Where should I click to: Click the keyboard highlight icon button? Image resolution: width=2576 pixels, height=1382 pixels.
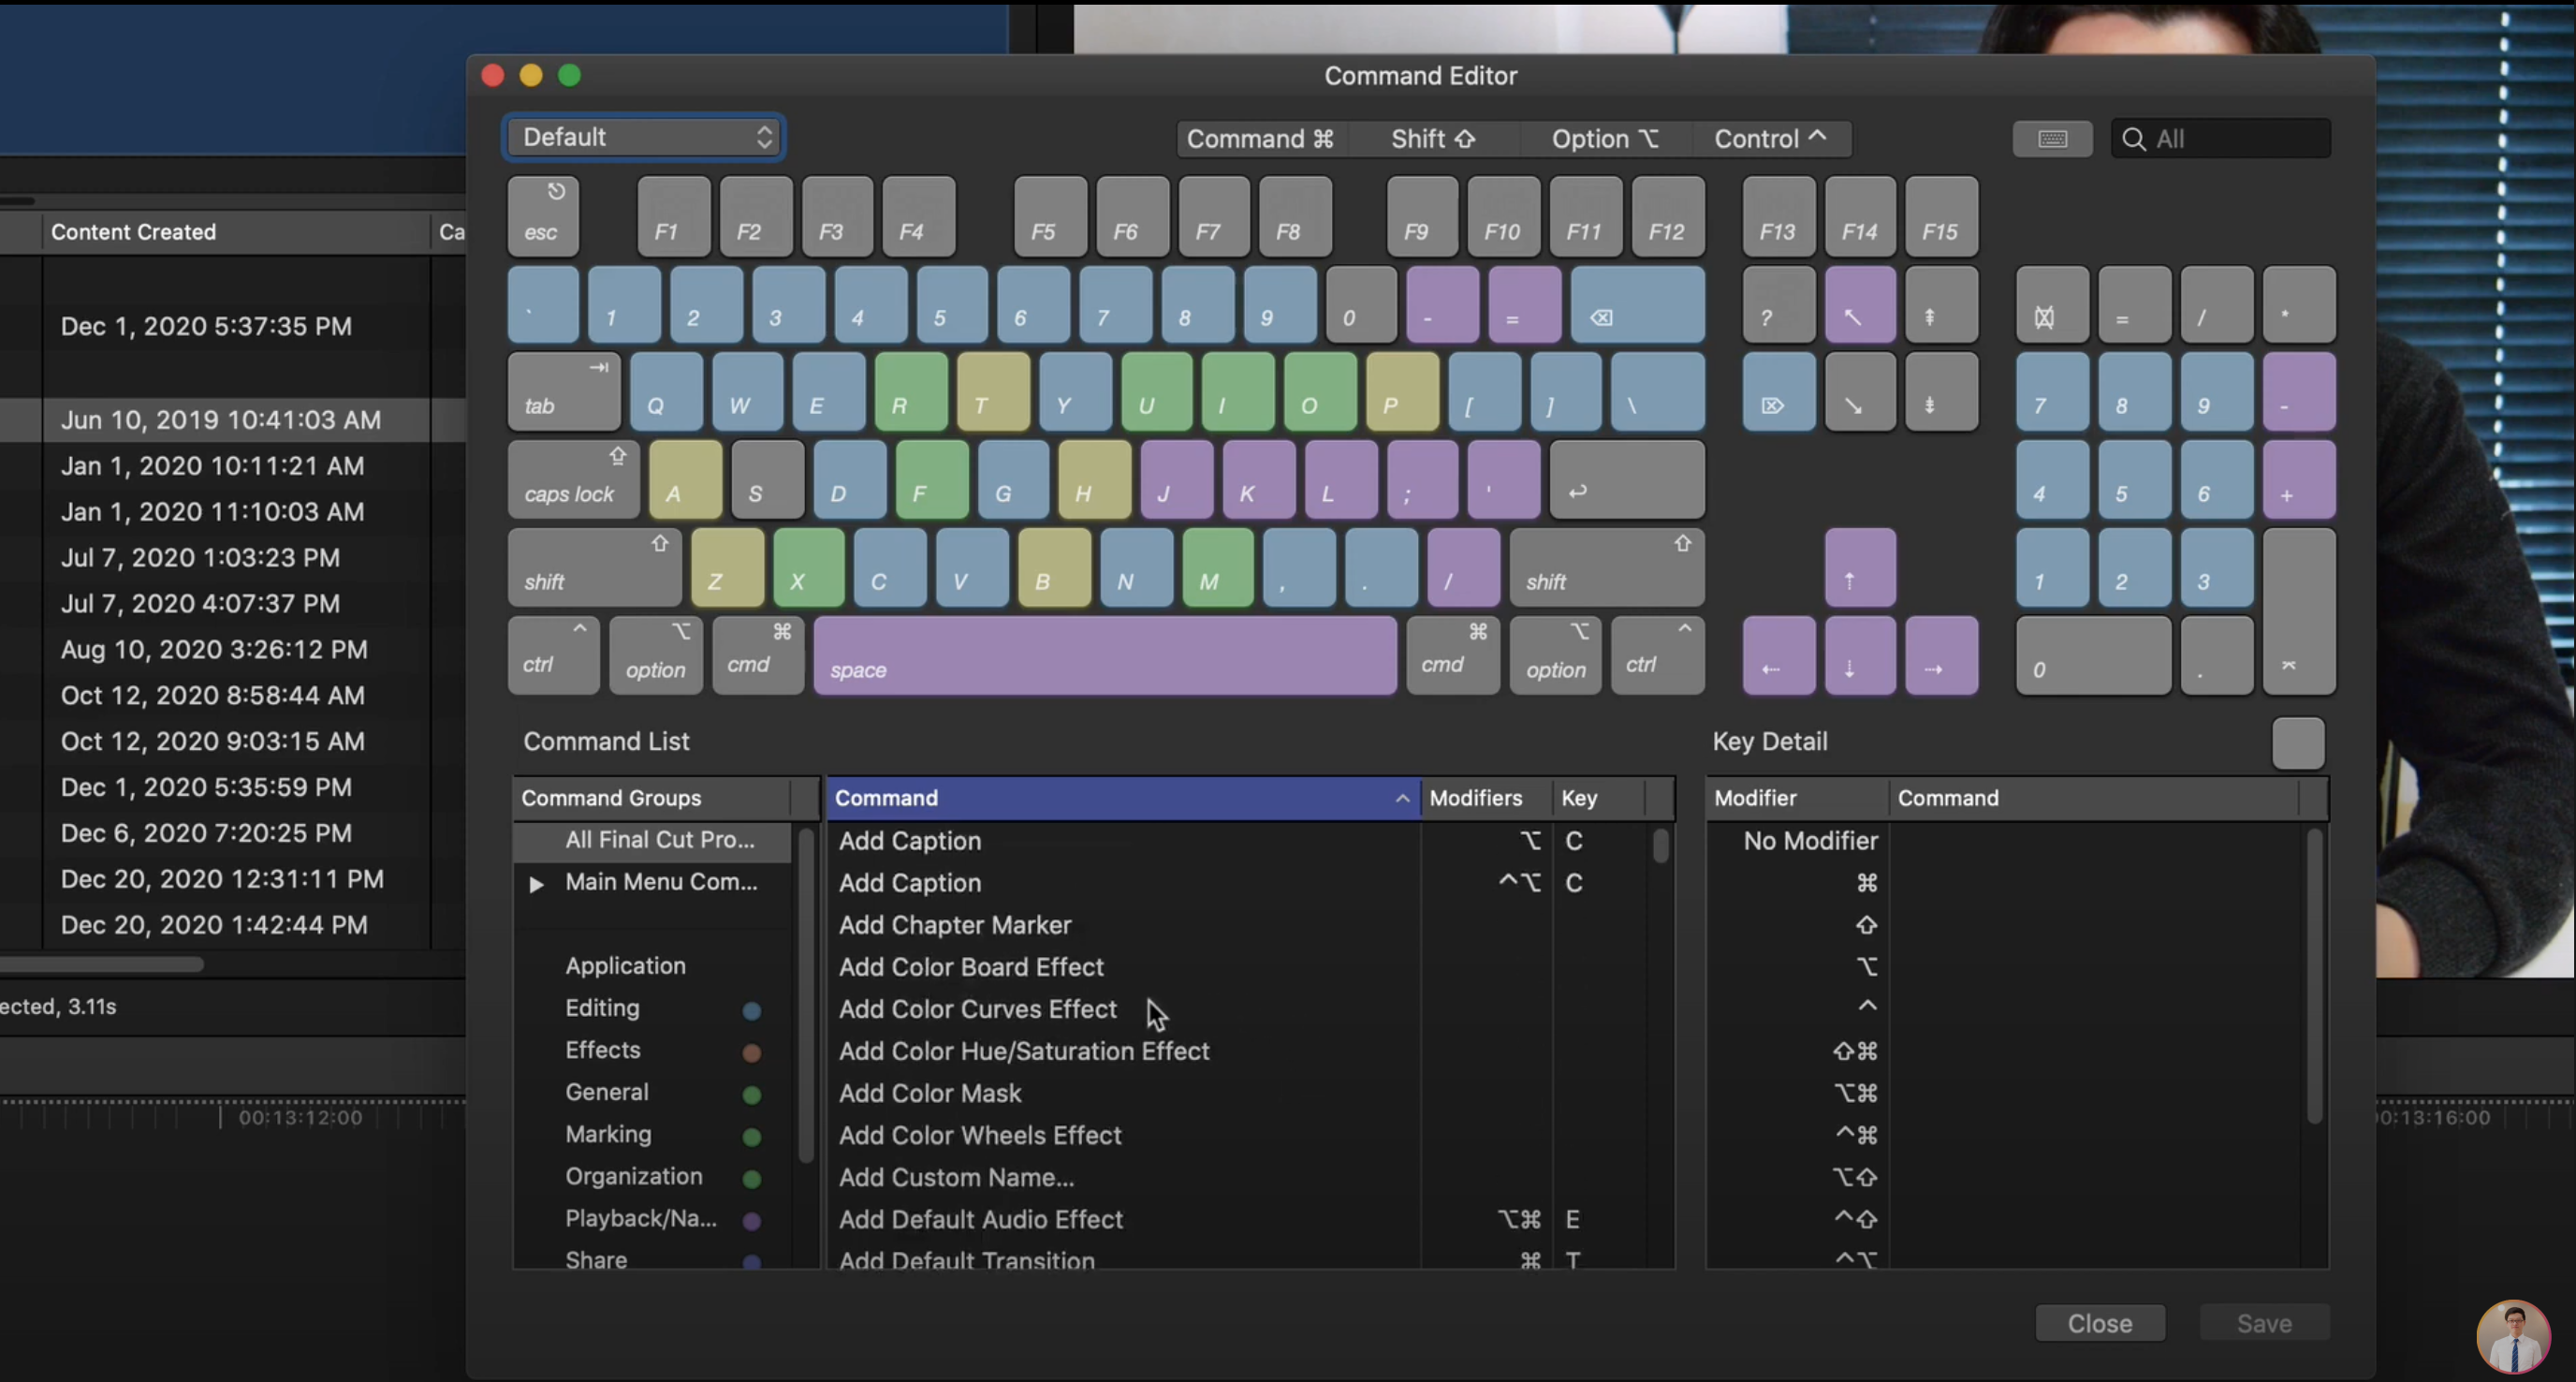tap(2051, 139)
